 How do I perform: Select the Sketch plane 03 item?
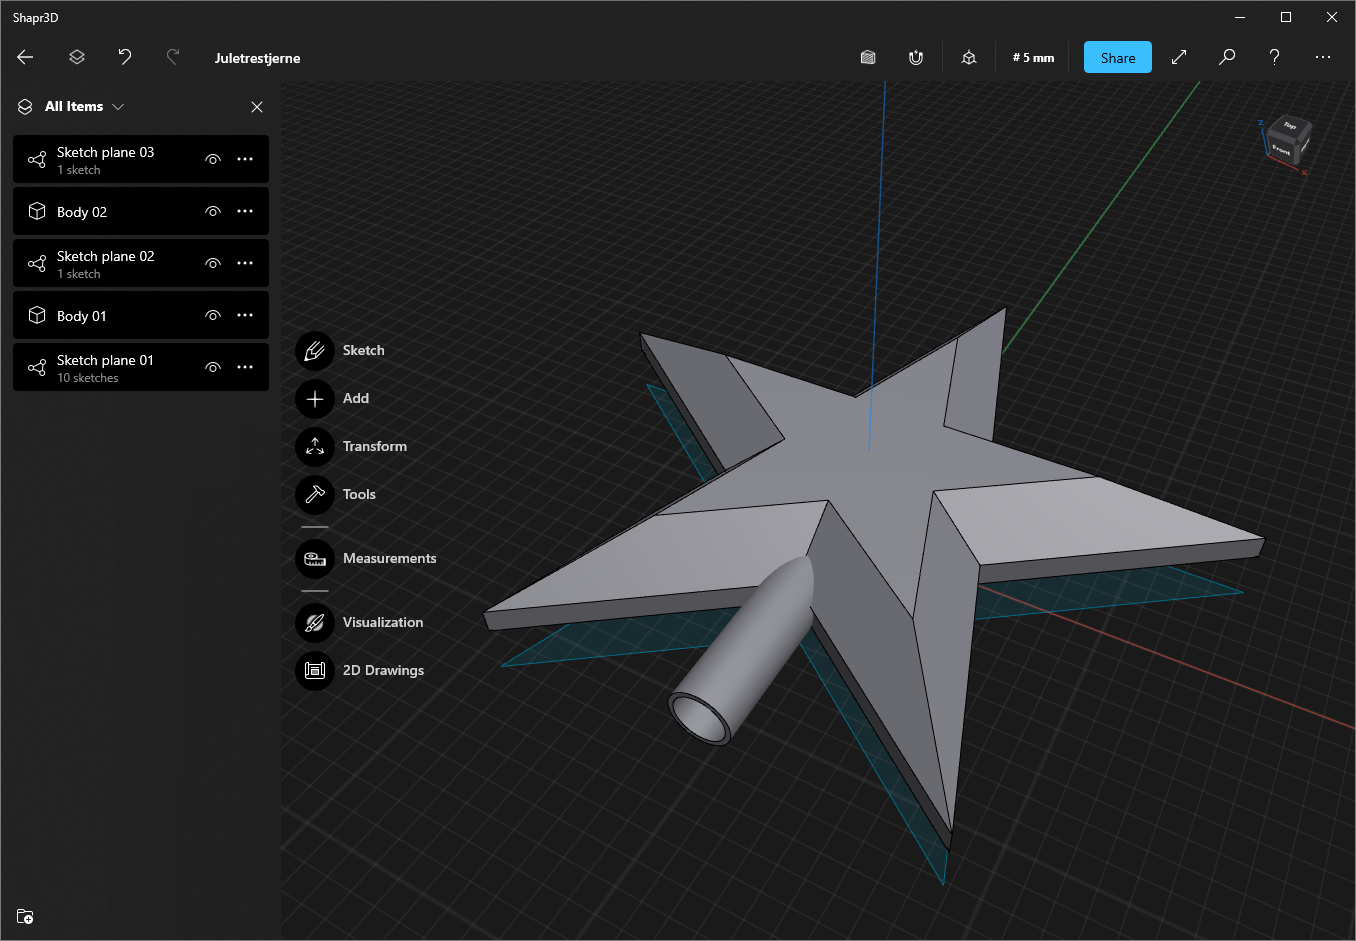141,159
